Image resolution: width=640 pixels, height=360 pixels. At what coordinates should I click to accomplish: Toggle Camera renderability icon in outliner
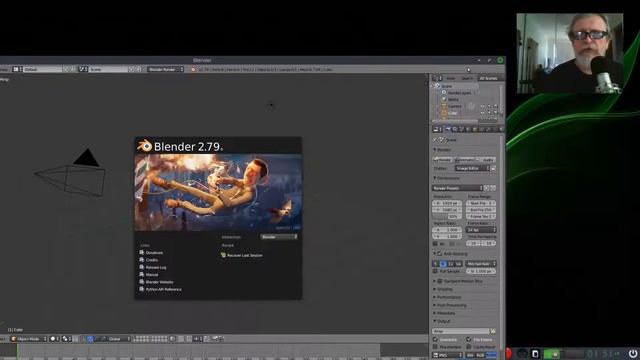496,107
